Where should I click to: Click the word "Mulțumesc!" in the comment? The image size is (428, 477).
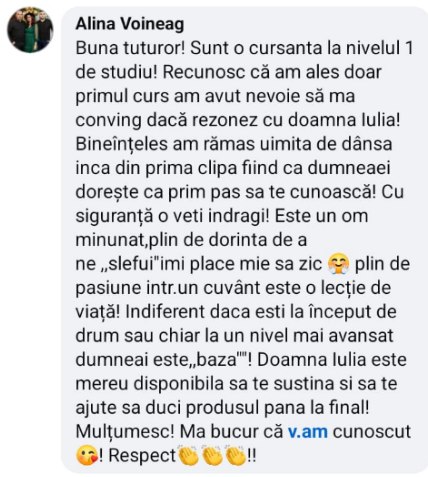click(x=125, y=432)
